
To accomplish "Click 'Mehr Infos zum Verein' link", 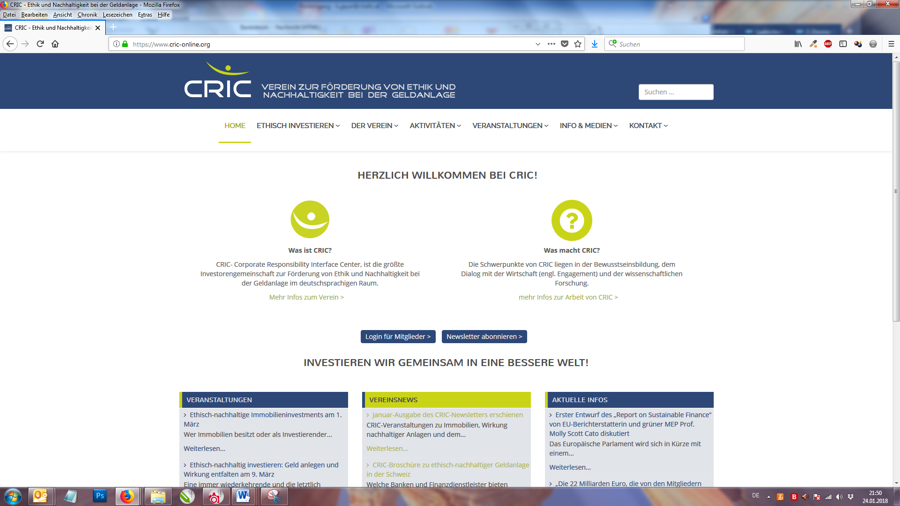I will pyautogui.click(x=307, y=297).
